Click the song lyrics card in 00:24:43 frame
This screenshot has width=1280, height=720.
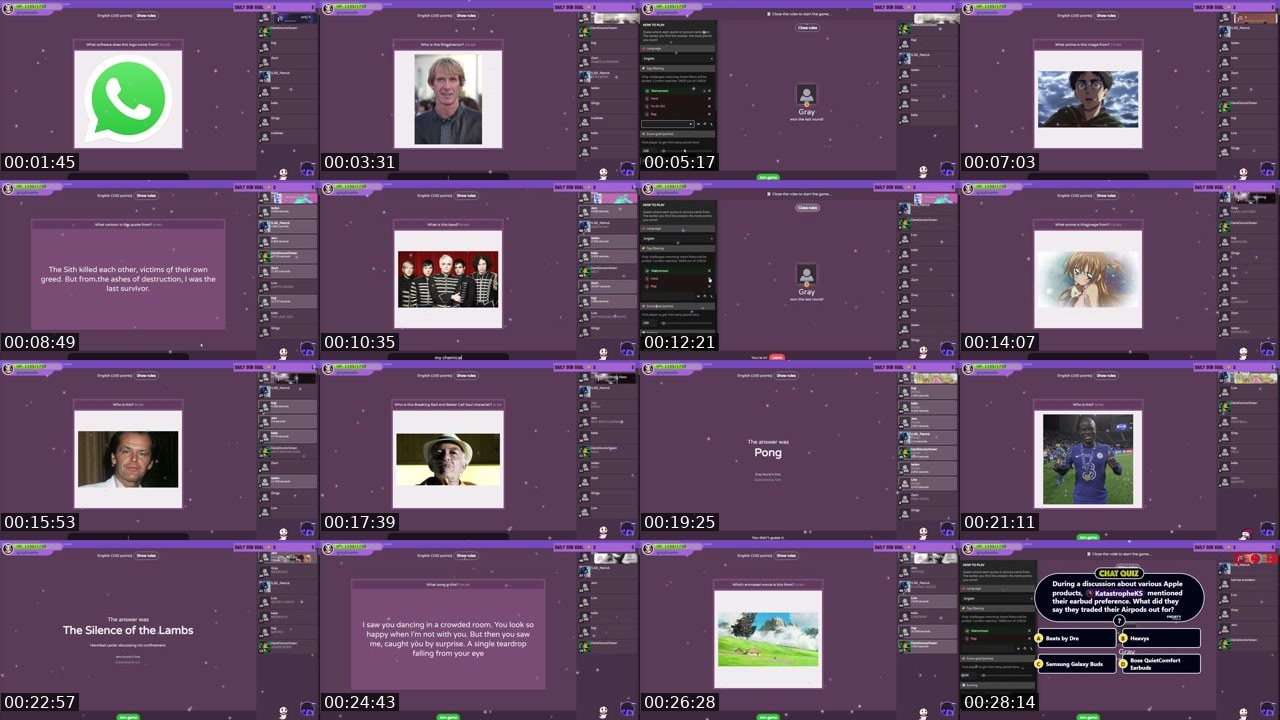[x=448, y=634]
